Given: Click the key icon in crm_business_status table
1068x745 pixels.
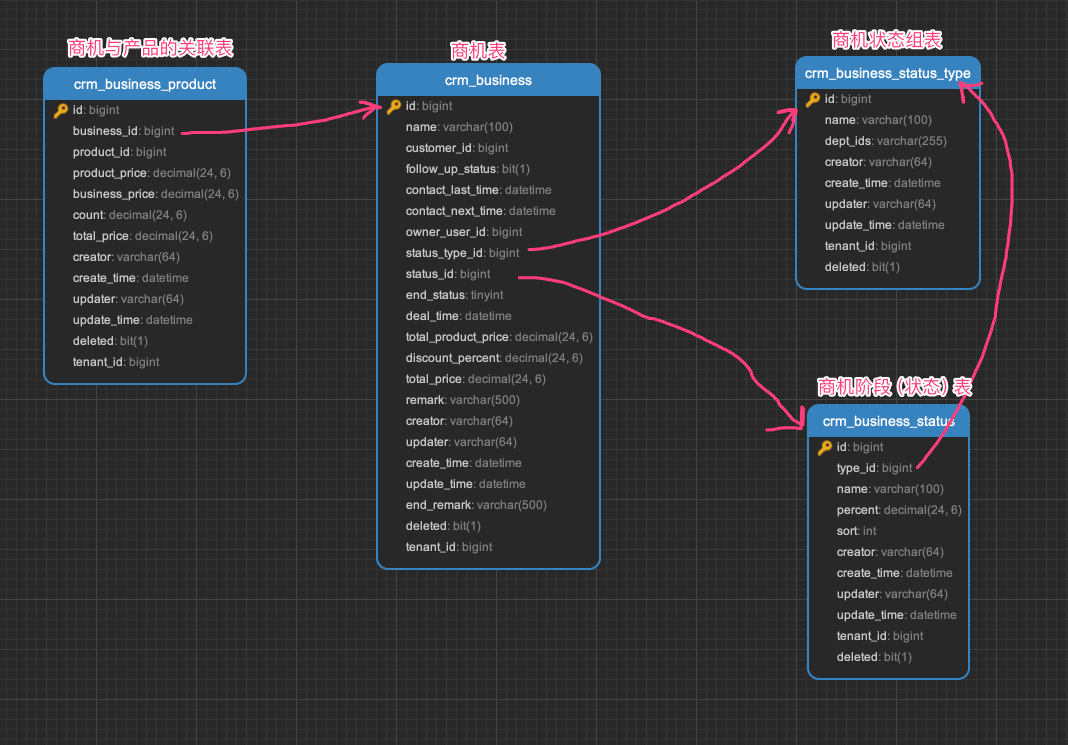Looking at the screenshot, I should click(825, 448).
